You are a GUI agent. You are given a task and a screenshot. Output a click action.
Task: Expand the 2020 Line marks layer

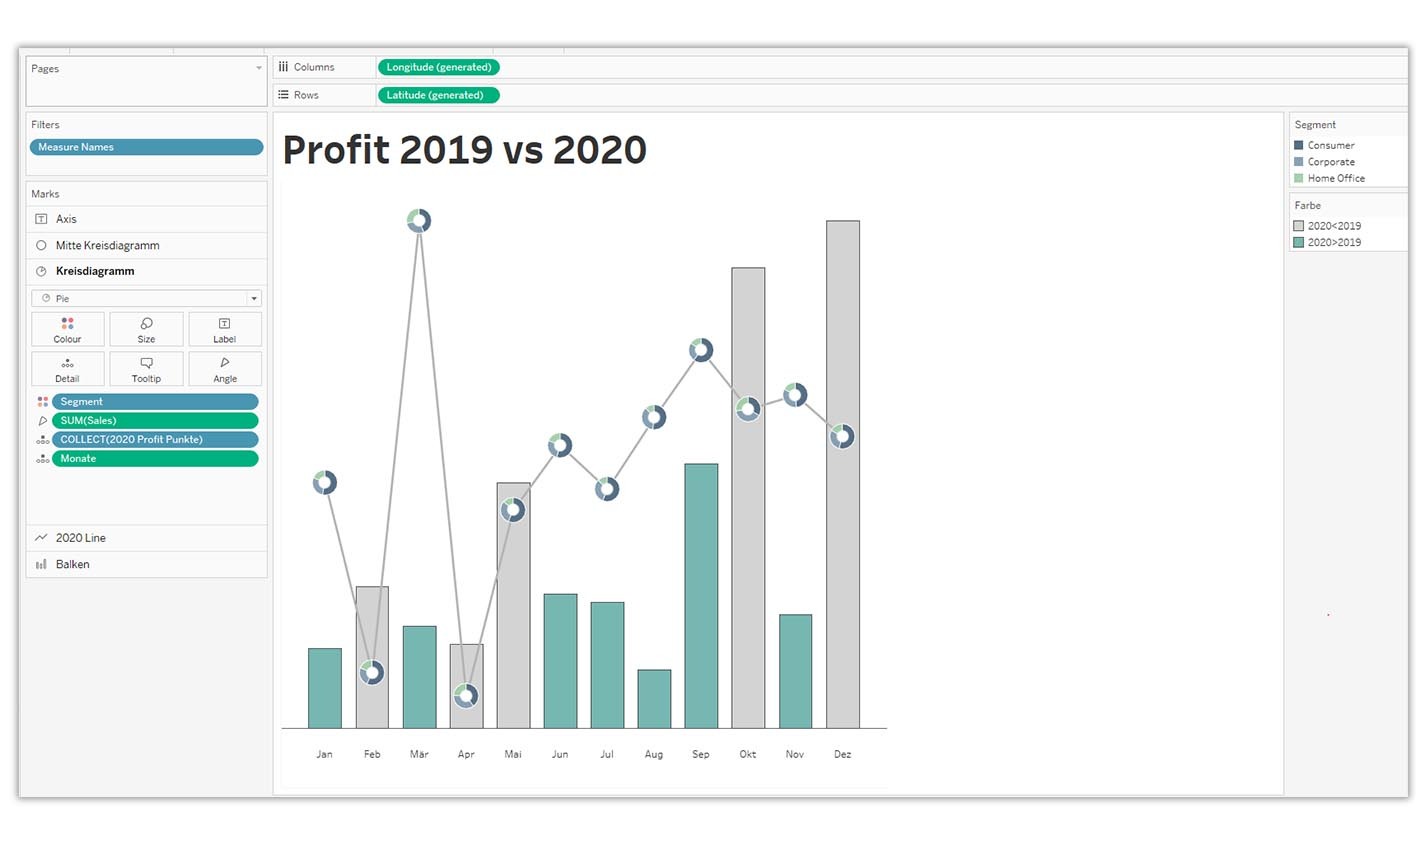tap(146, 538)
